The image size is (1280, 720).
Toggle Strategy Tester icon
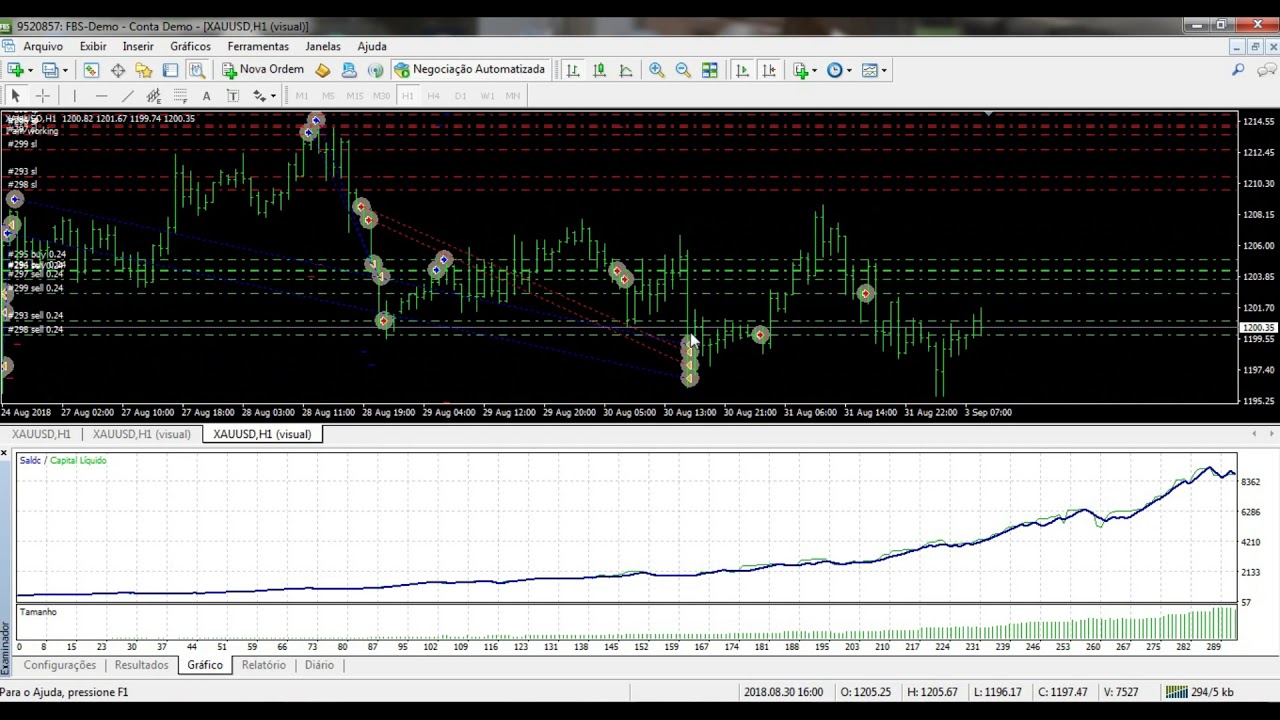197,70
